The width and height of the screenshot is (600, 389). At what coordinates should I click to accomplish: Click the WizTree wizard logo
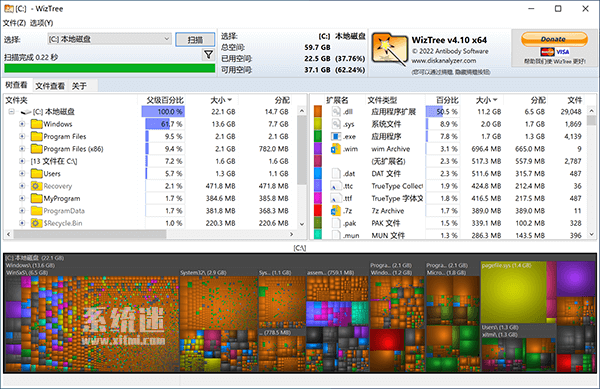coord(390,49)
